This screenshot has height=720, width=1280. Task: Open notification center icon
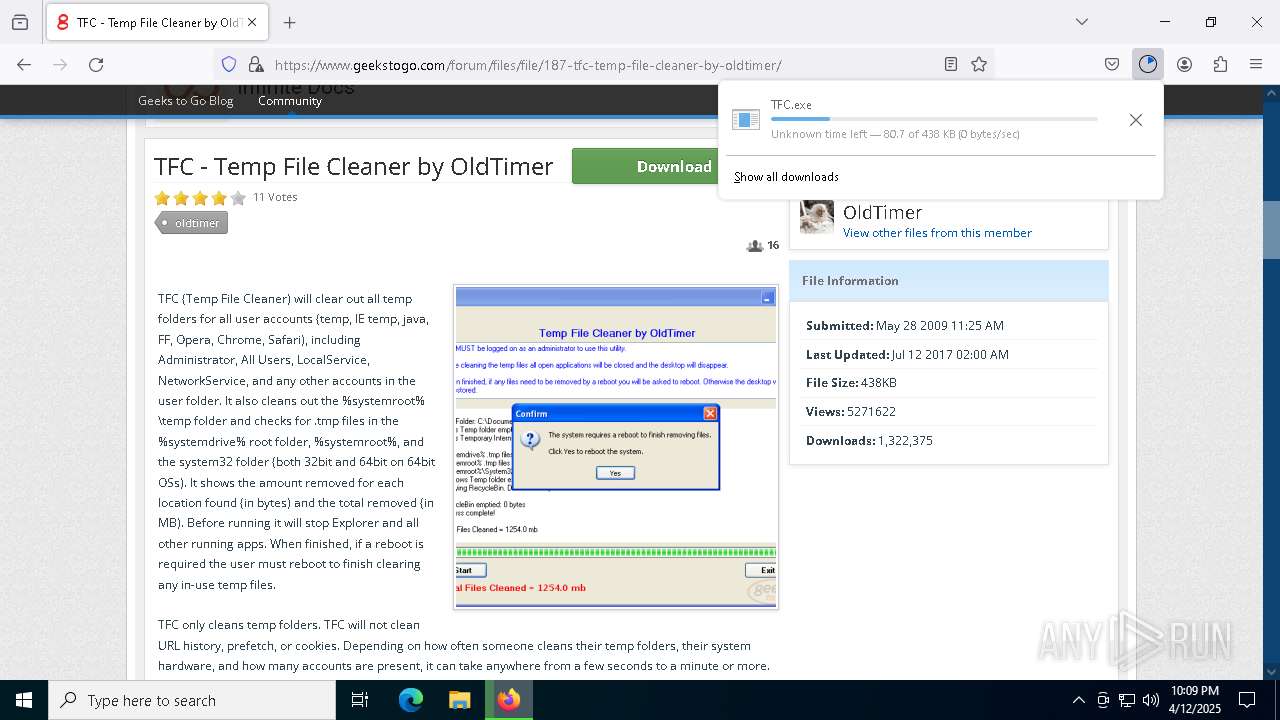click(x=1247, y=700)
